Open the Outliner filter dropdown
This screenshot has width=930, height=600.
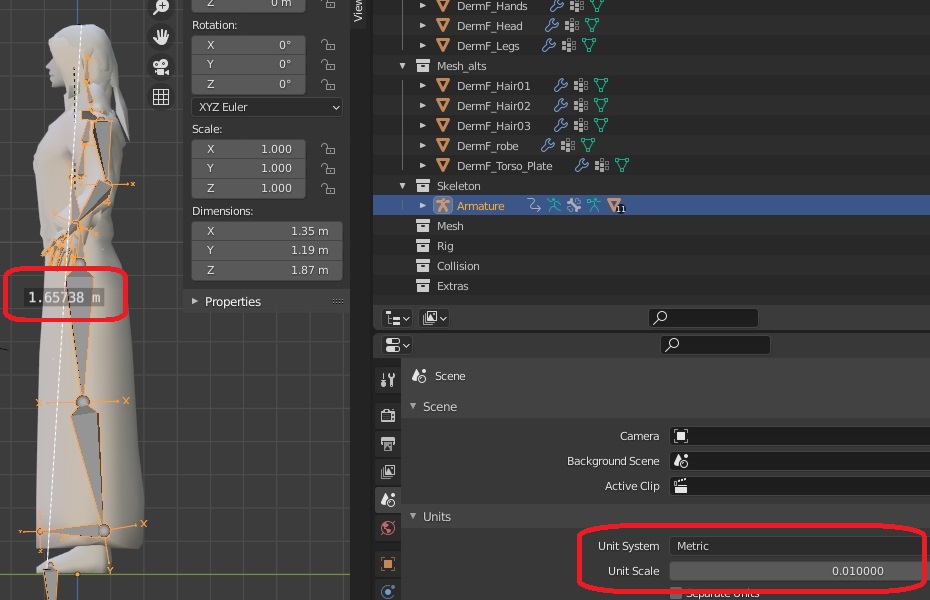(x=435, y=318)
